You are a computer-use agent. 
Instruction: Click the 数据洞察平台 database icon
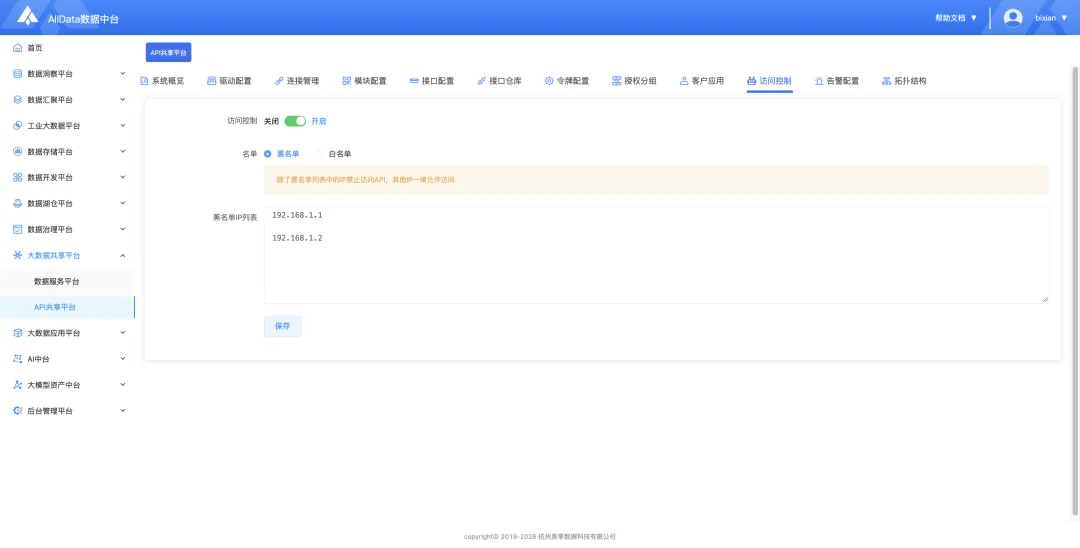pos(18,74)
